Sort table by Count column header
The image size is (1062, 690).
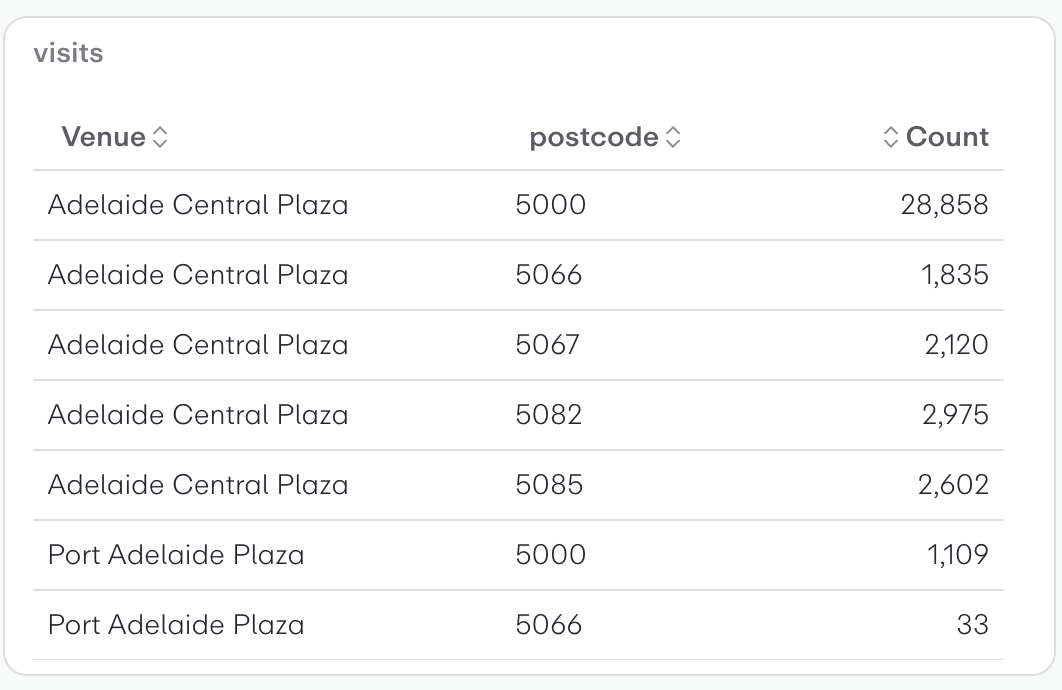pyautogui.click(x=947, y=137)
